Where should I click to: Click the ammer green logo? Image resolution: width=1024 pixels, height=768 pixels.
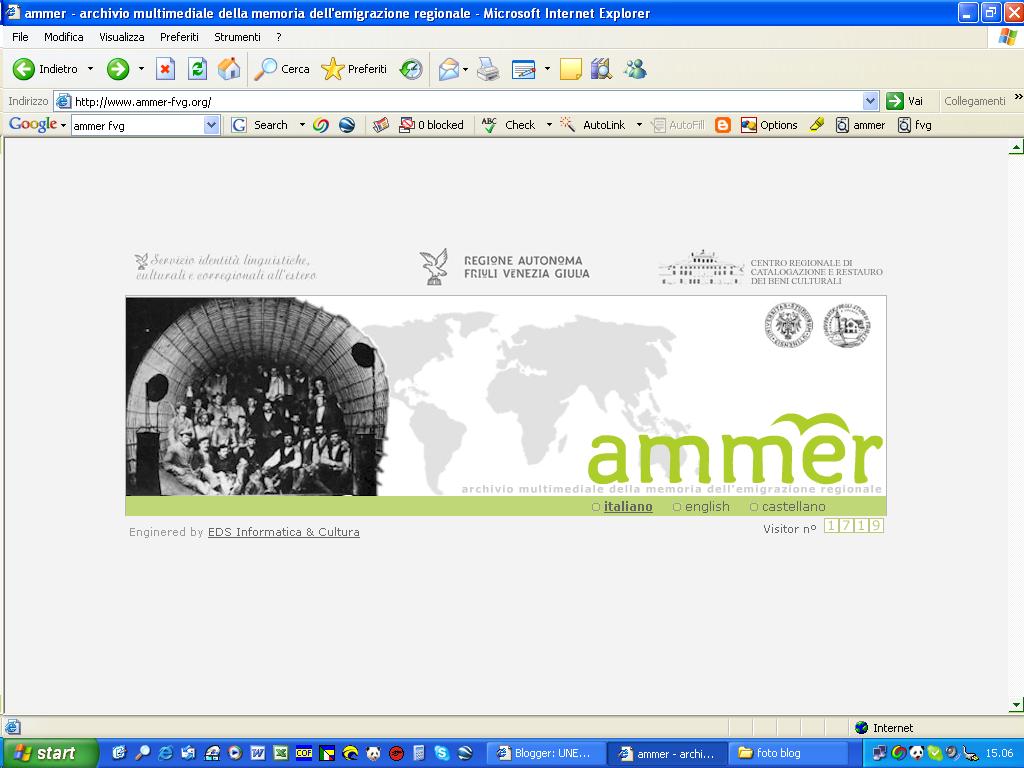coord(735,450)
